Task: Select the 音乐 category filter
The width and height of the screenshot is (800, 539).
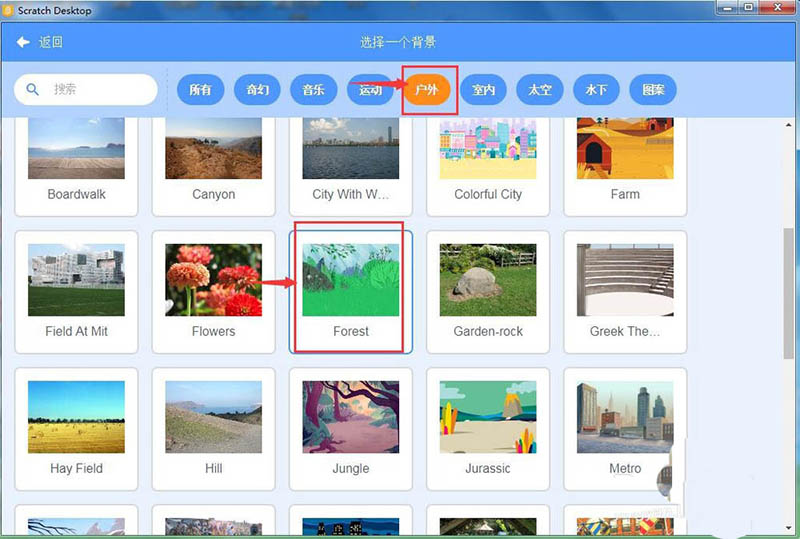Action: click(313, 89)
